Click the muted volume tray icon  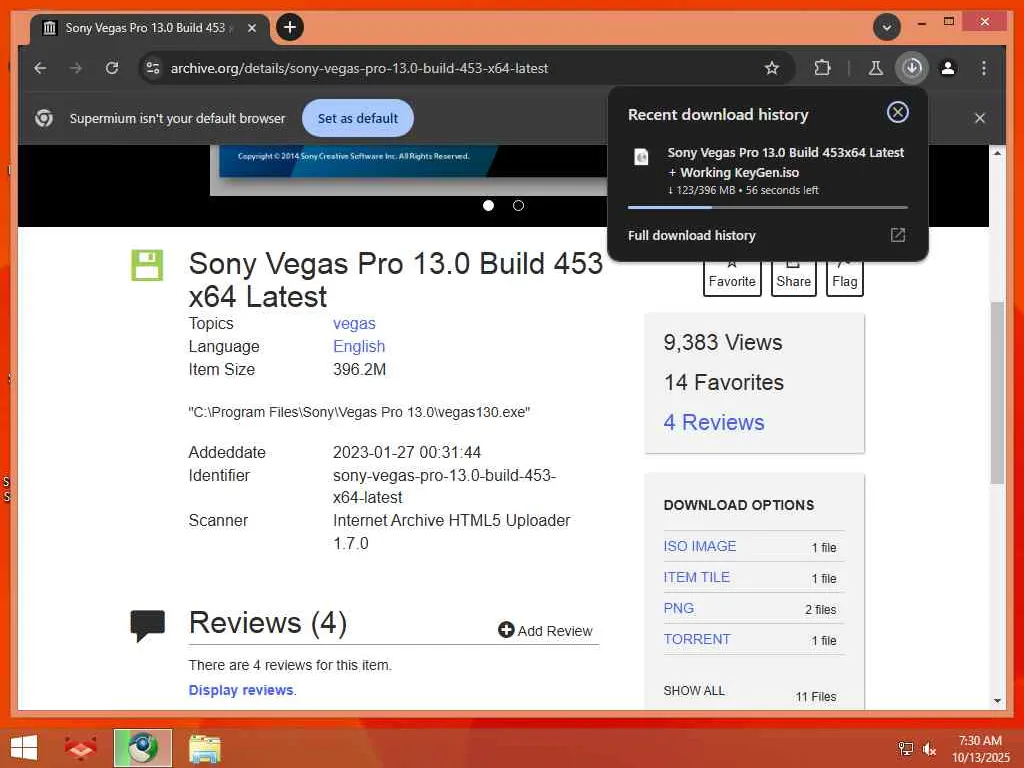[929, 749]
